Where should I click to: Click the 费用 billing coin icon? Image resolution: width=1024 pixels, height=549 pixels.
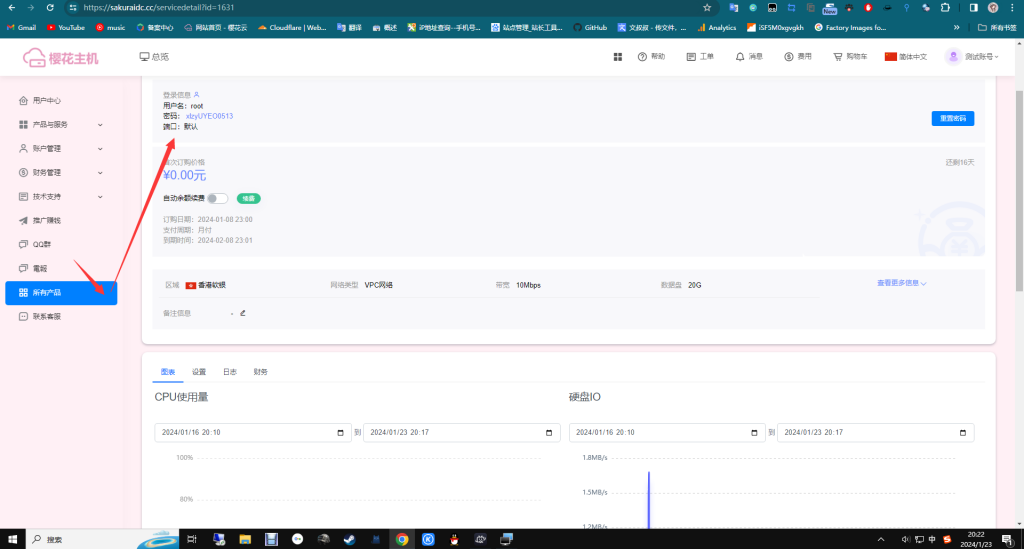click(x=789, y=57)
